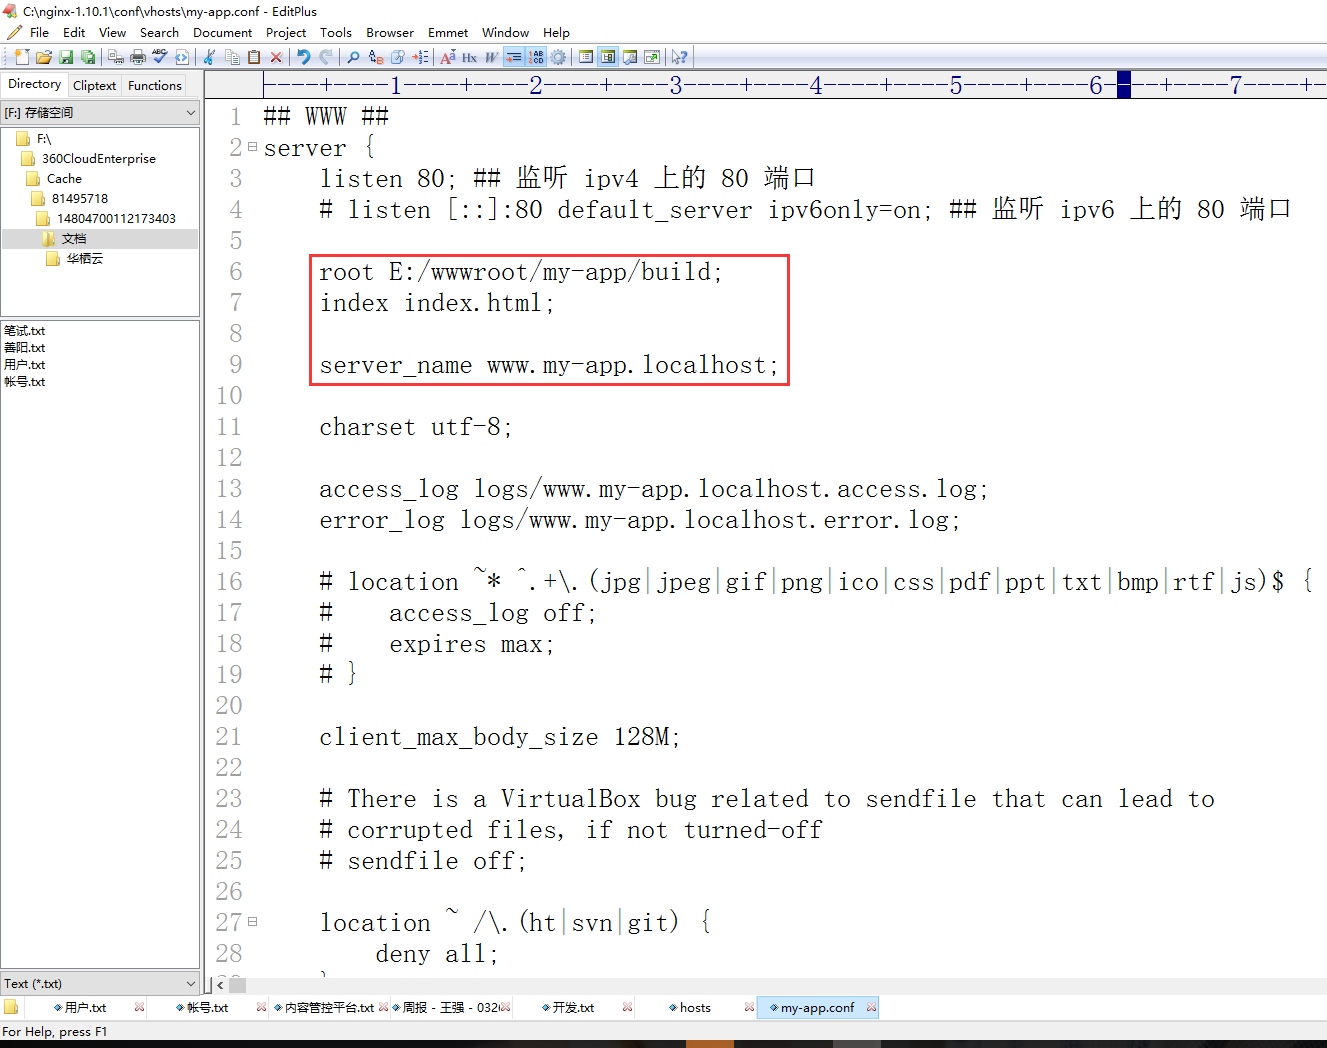This screenshot has height=1048, width=1327.
Task: Collapse the server block fold on line 2
Action: coord(252,147)
